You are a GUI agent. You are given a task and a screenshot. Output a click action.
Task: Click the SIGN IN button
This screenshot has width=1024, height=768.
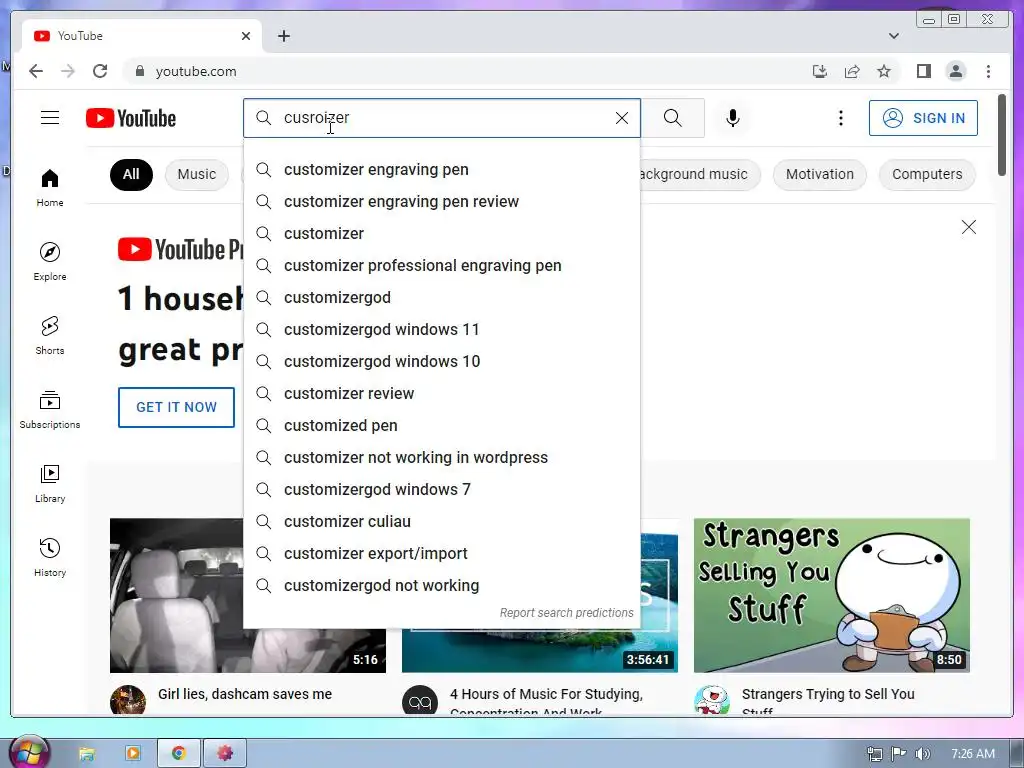click(923, 118)
